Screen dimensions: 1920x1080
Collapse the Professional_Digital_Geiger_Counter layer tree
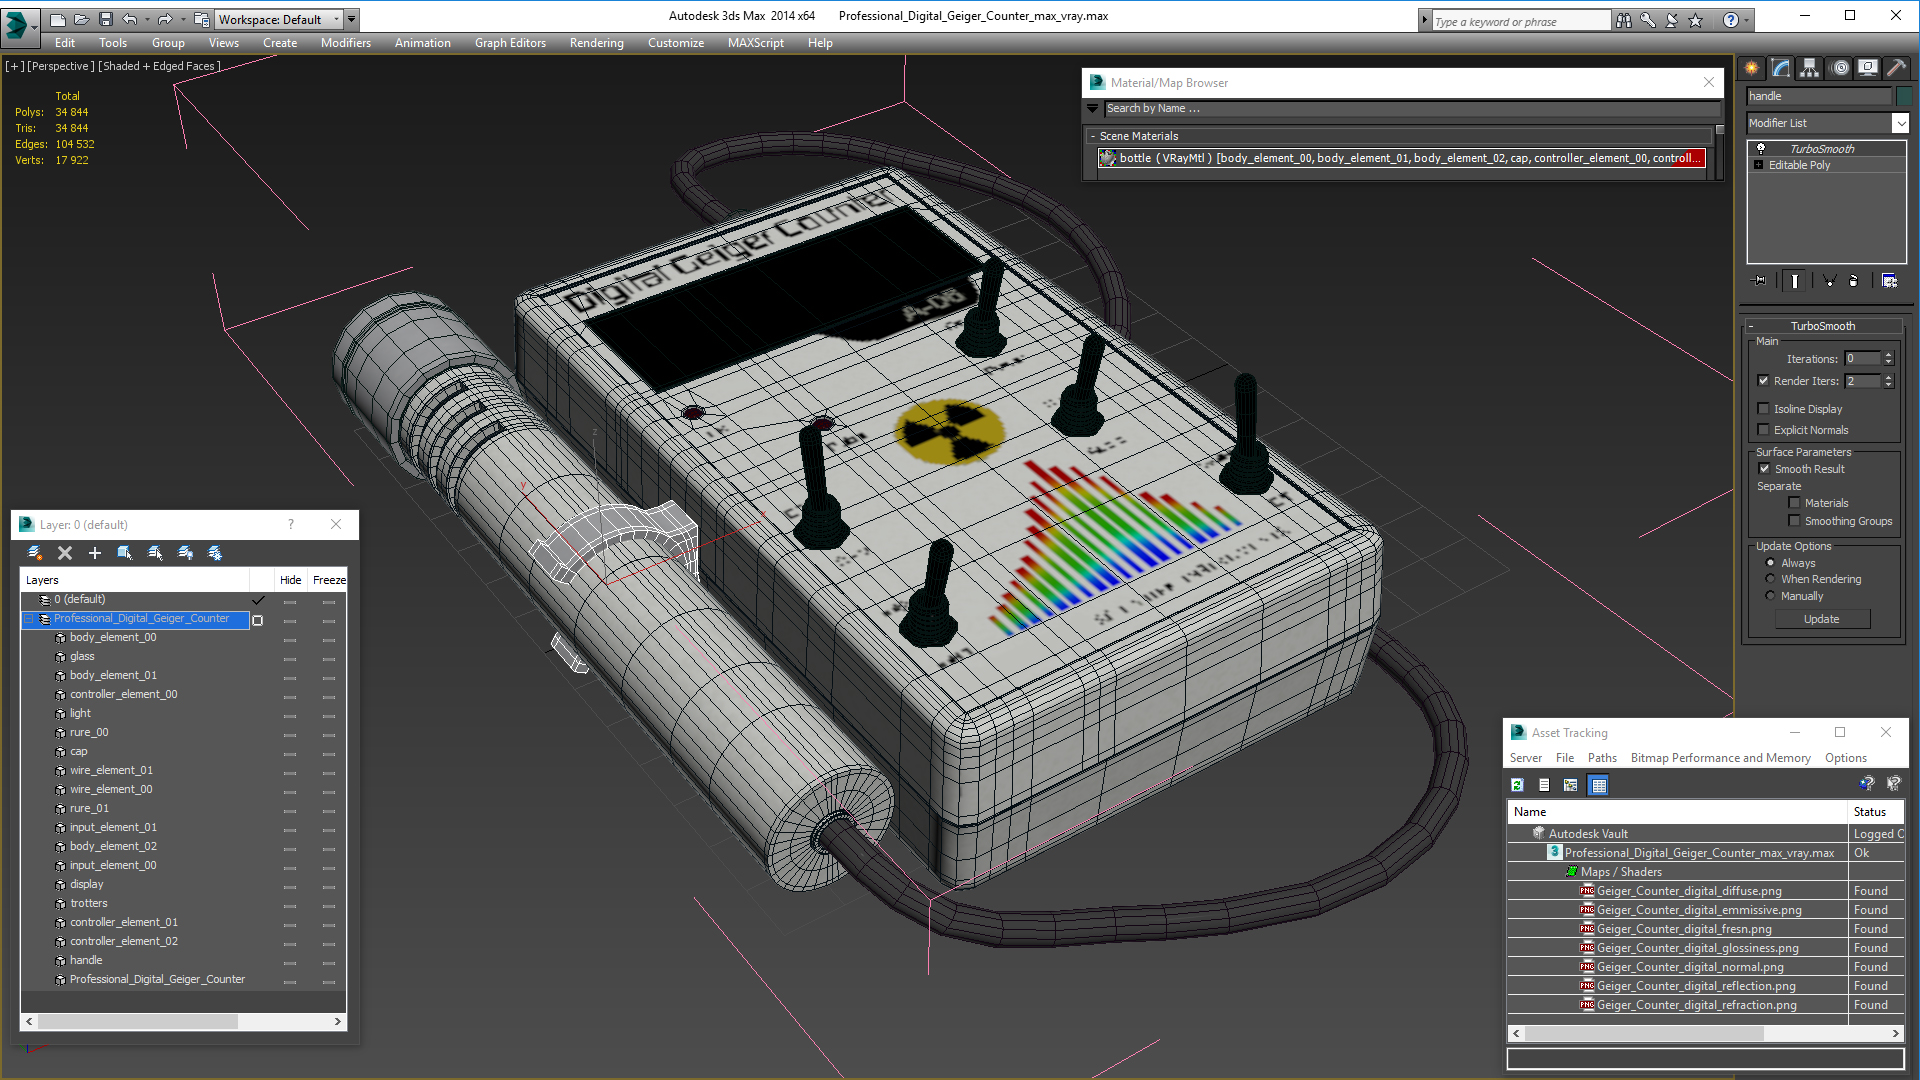tap(29, 619)
